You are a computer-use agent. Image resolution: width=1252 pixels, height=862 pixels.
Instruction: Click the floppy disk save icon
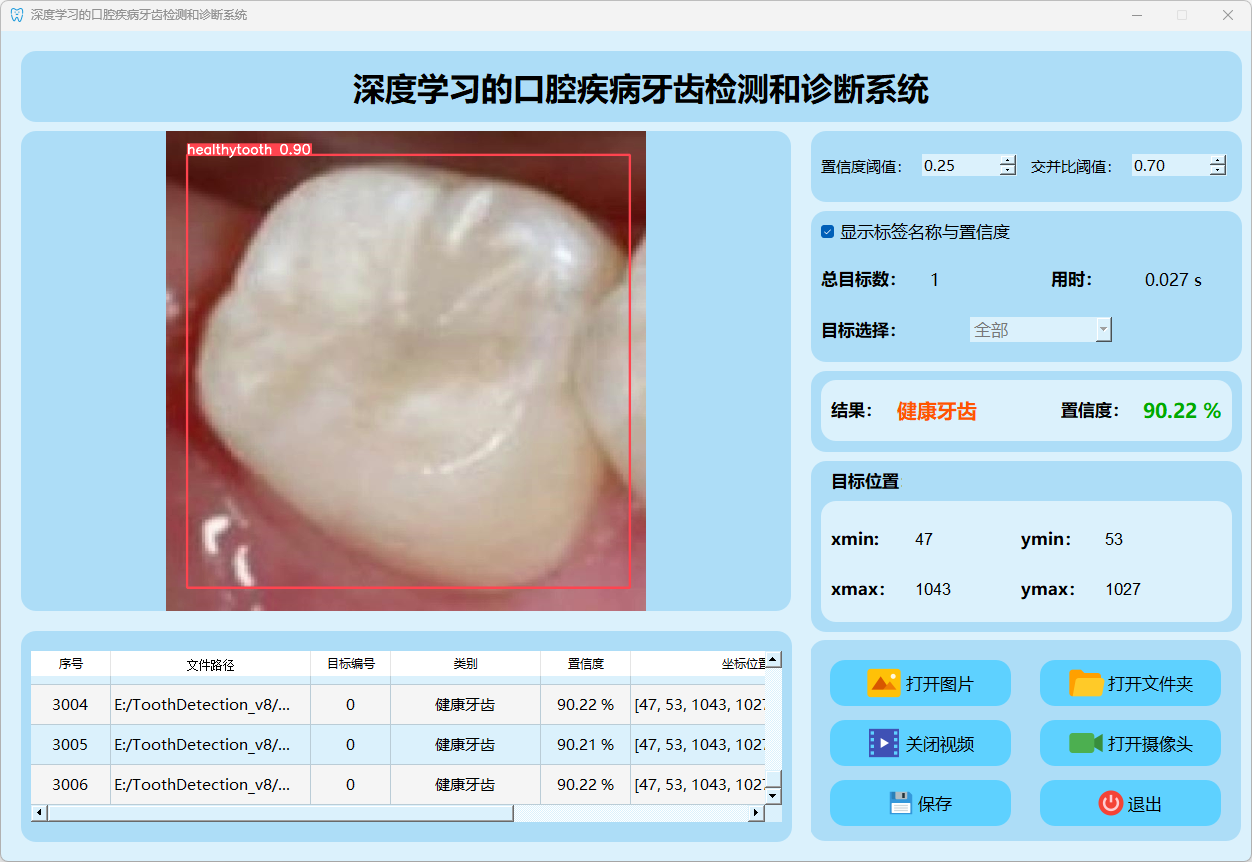[900, 803]
